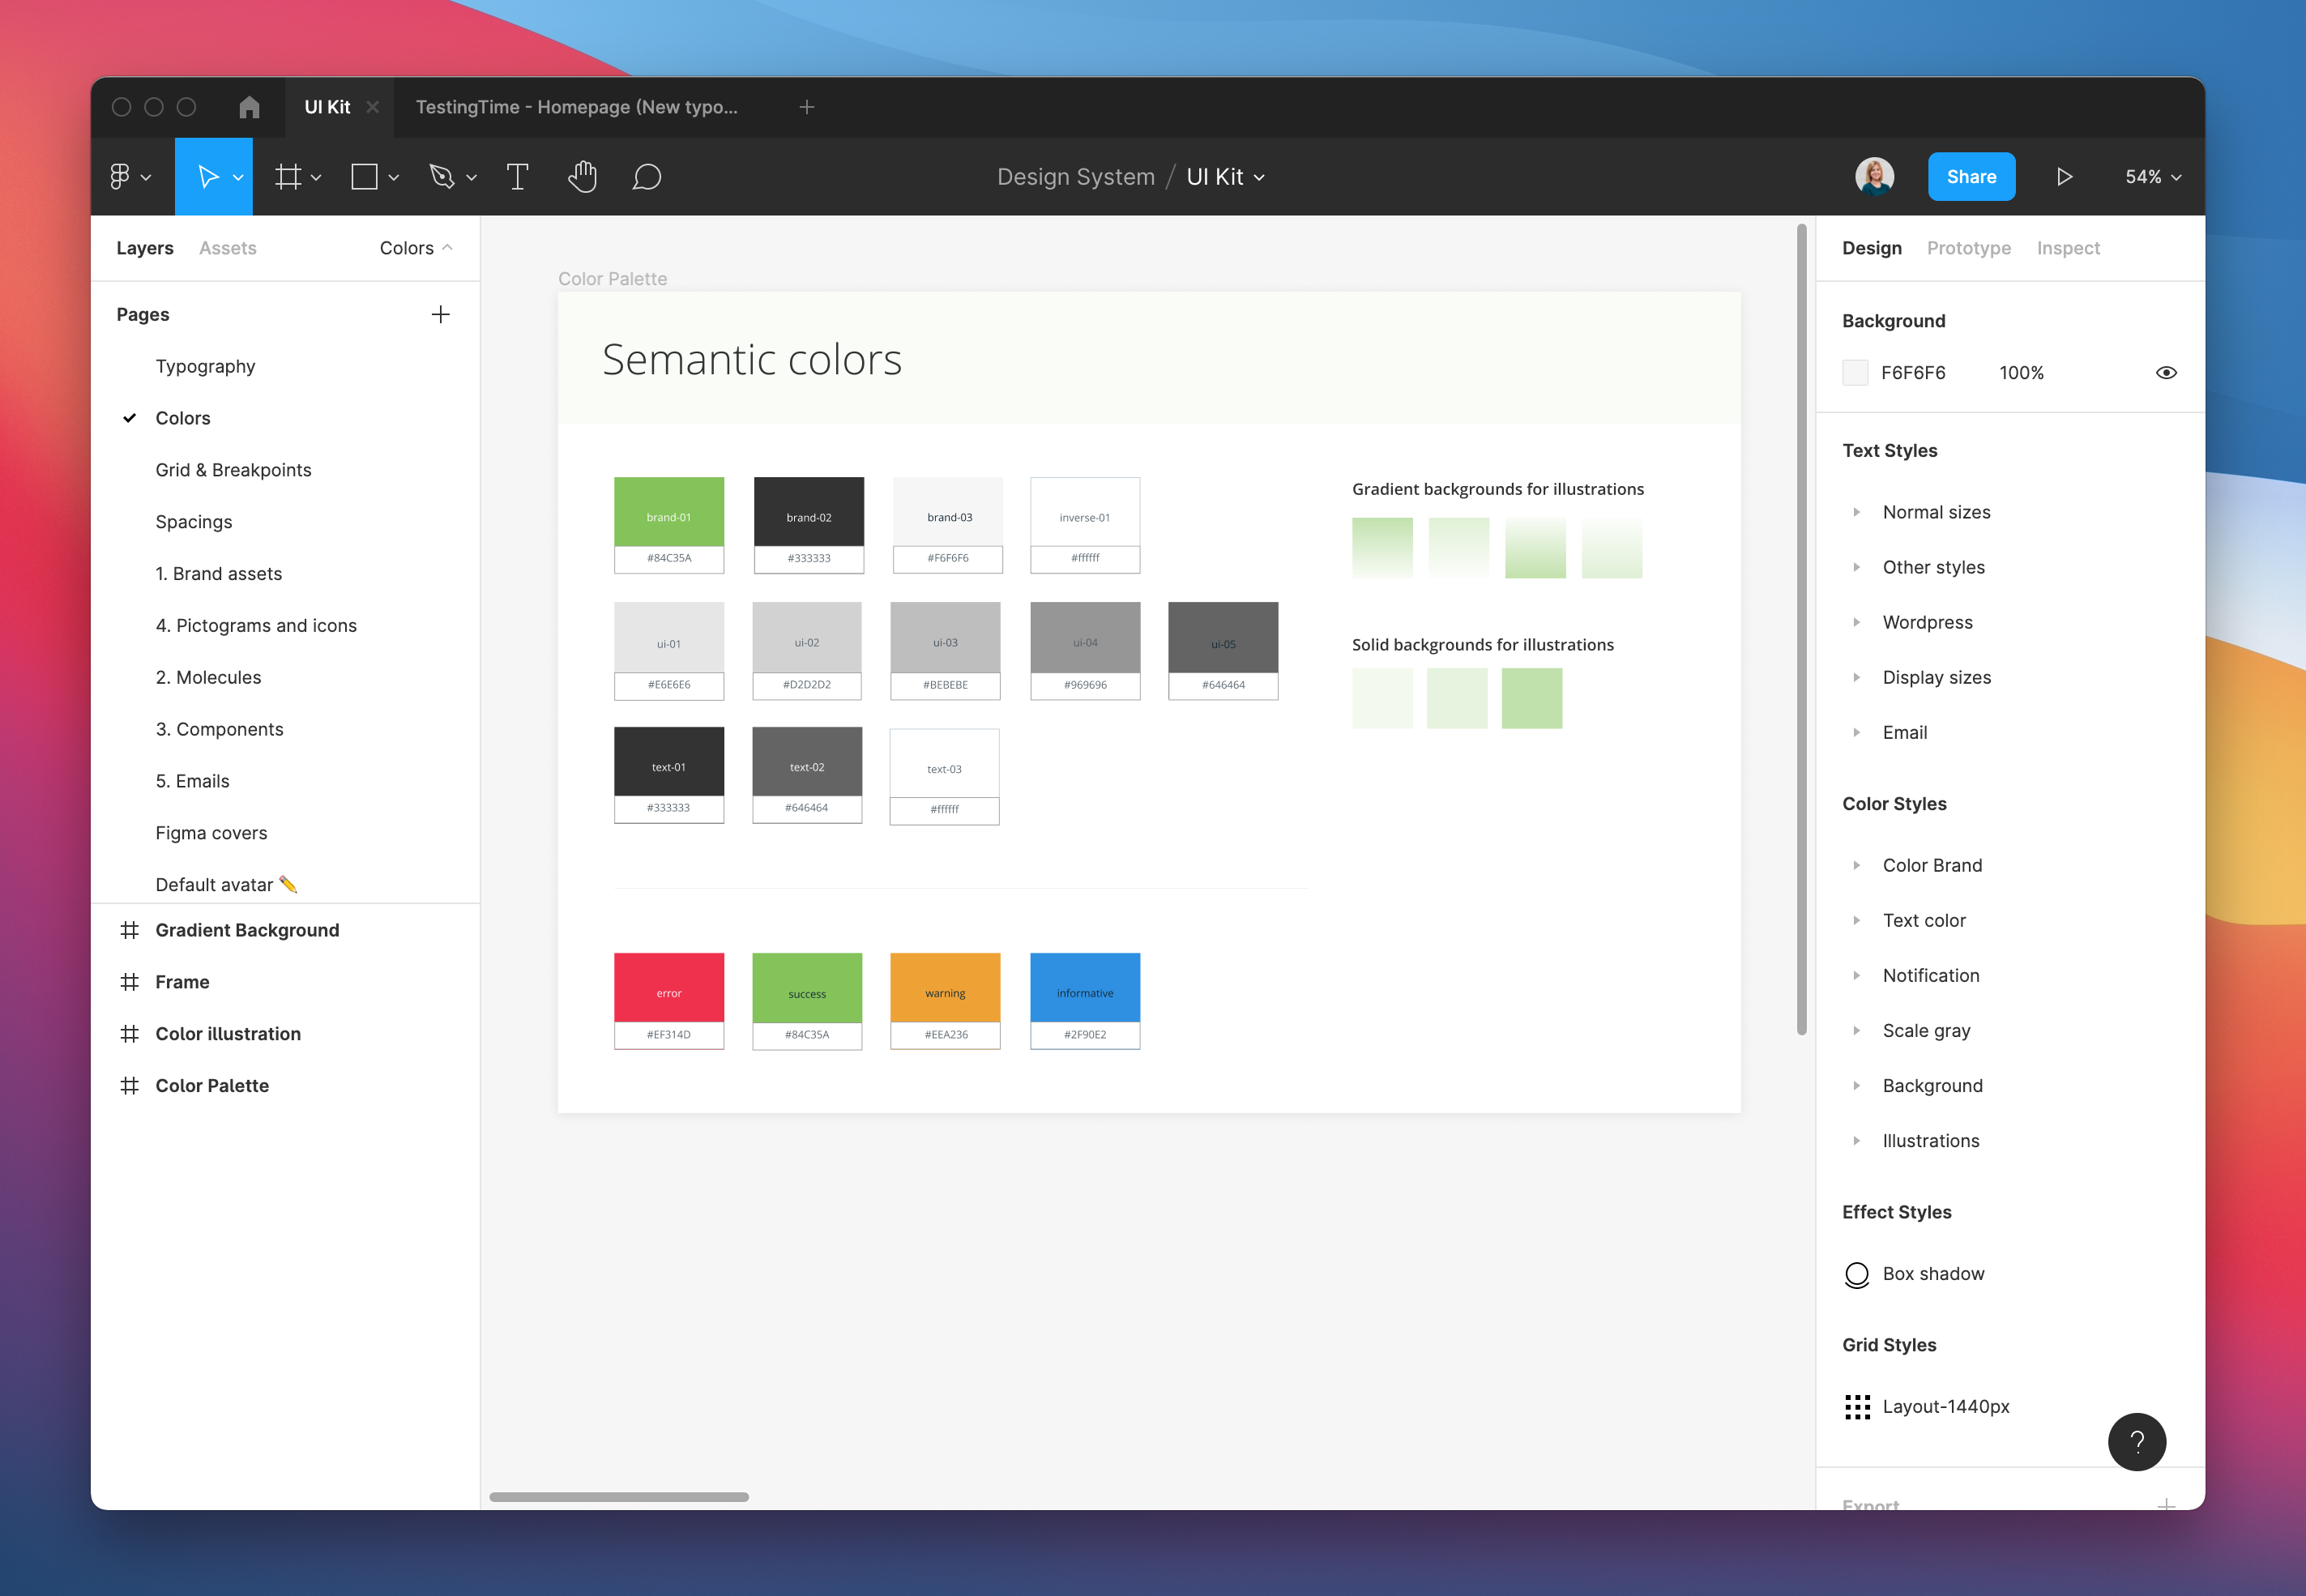Close the UI Kit tab

tap(373, 107)
